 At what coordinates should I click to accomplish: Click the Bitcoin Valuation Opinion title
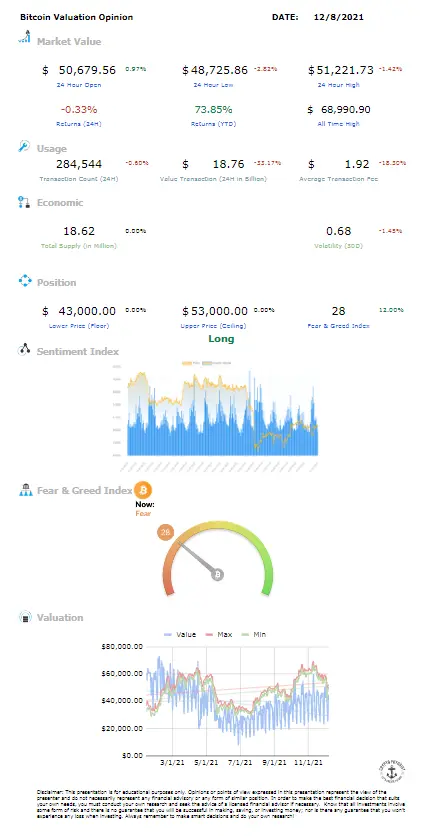pyautogui.click(x=76, y=17)
